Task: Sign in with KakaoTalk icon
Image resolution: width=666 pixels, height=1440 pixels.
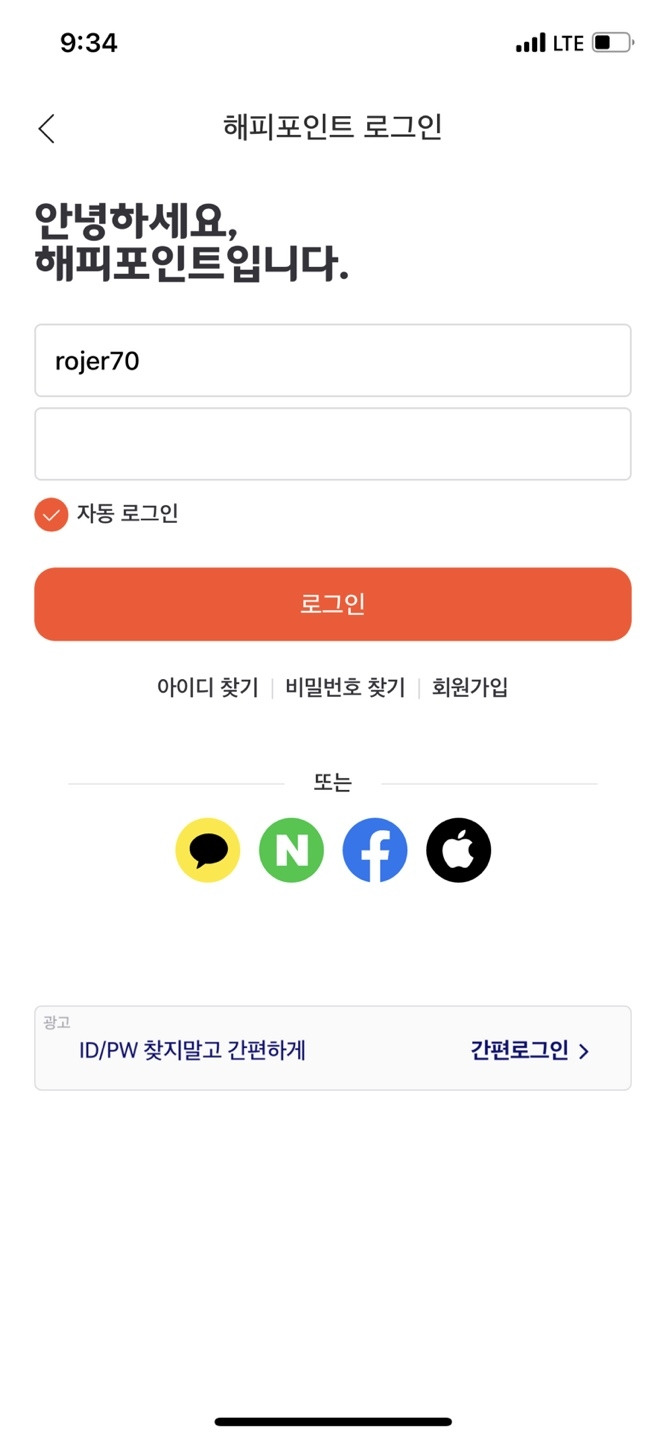Action: (x=208, y=850)
